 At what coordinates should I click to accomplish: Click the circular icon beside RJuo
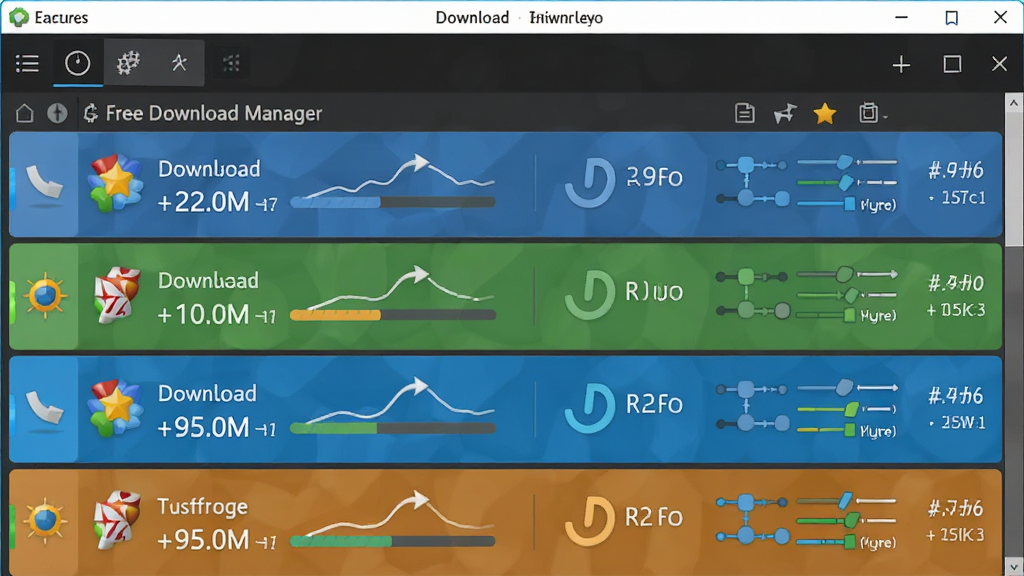point(590,295)
